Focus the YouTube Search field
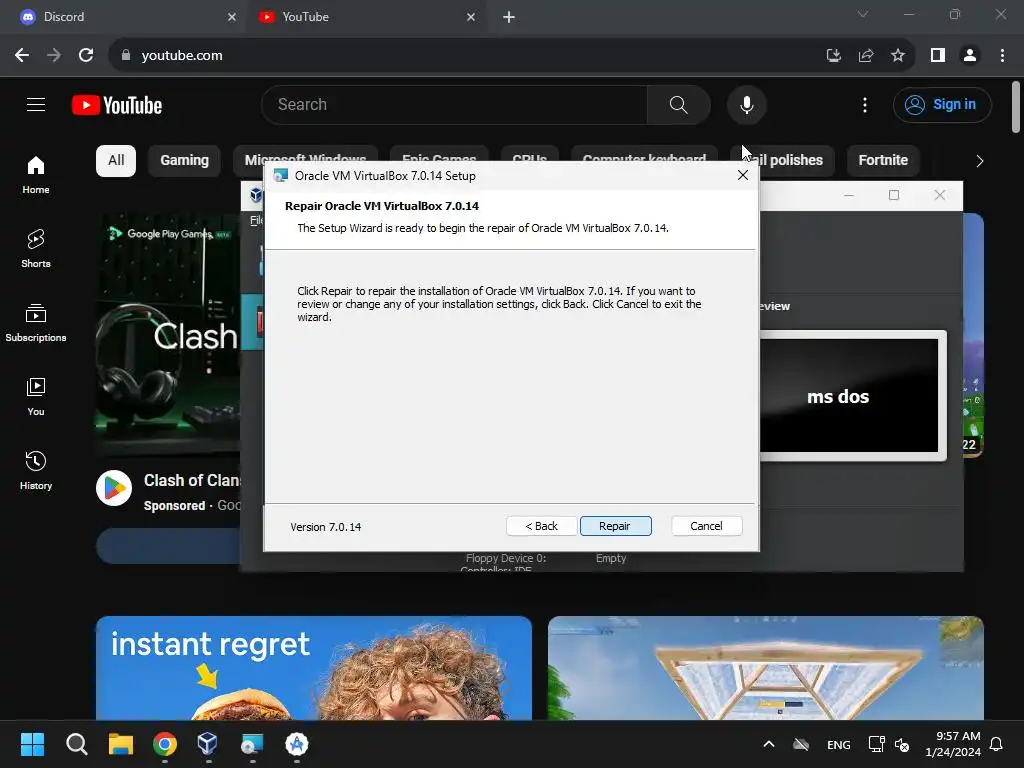 pyautogui.click(x=455, y=104)
